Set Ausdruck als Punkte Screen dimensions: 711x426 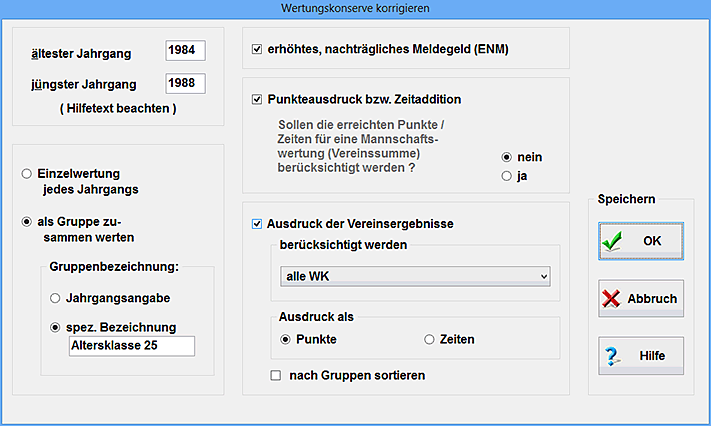pos(287,340)
